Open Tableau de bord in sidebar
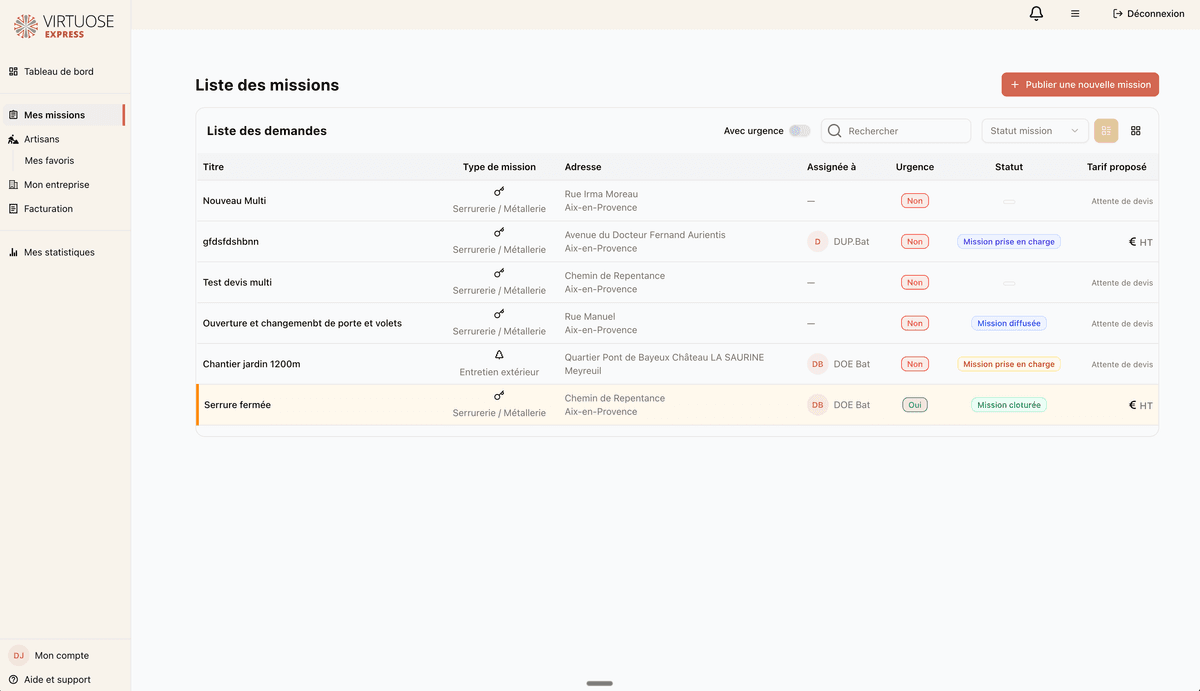The height and width of the screenshot is (691, 1200). (58, 72)
